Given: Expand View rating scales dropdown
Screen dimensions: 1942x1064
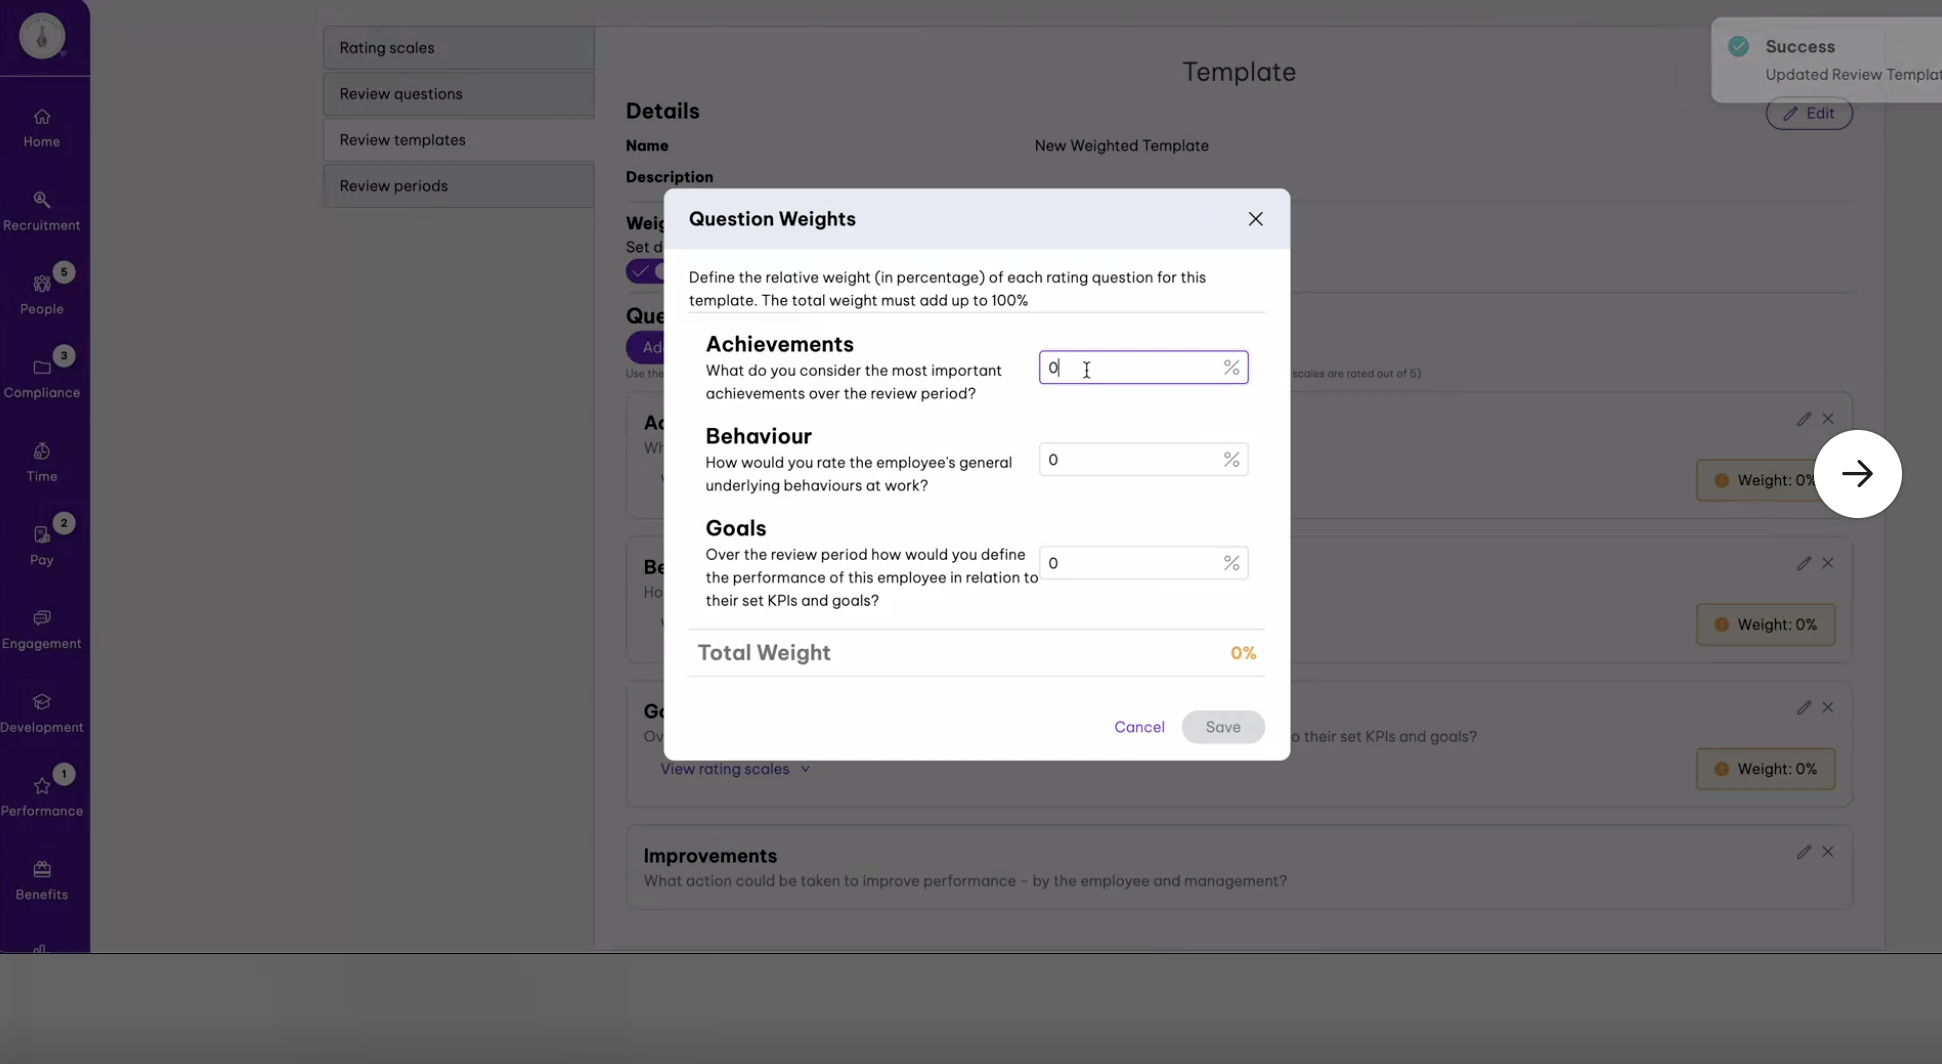Looking at the screenshot, I should tap(735, 769).
